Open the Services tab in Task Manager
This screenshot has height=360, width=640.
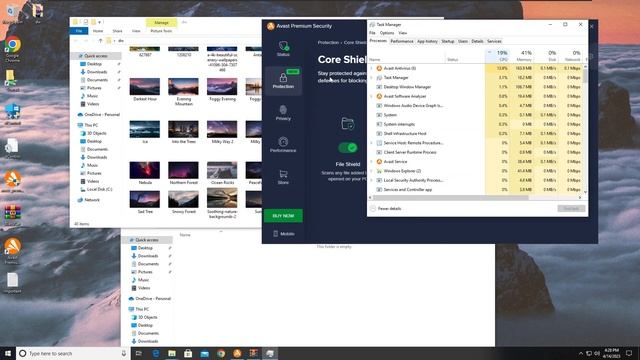pyautogui.click(x=494, y=41)
